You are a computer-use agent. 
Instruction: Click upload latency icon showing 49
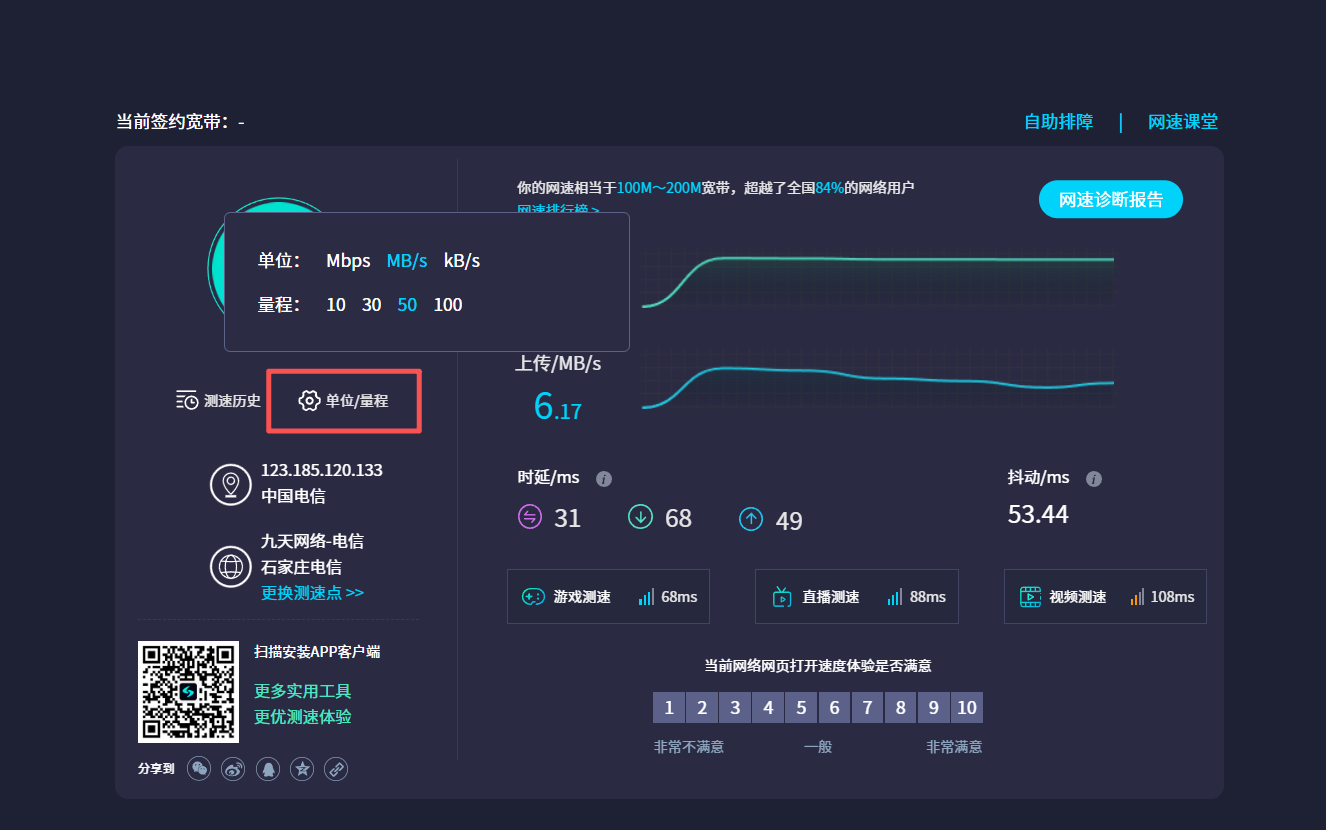point(751,519)
